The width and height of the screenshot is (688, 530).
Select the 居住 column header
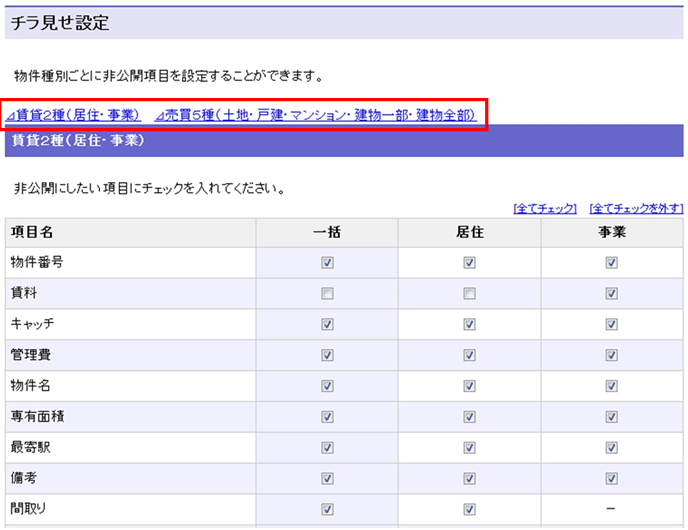coord(469,232)
